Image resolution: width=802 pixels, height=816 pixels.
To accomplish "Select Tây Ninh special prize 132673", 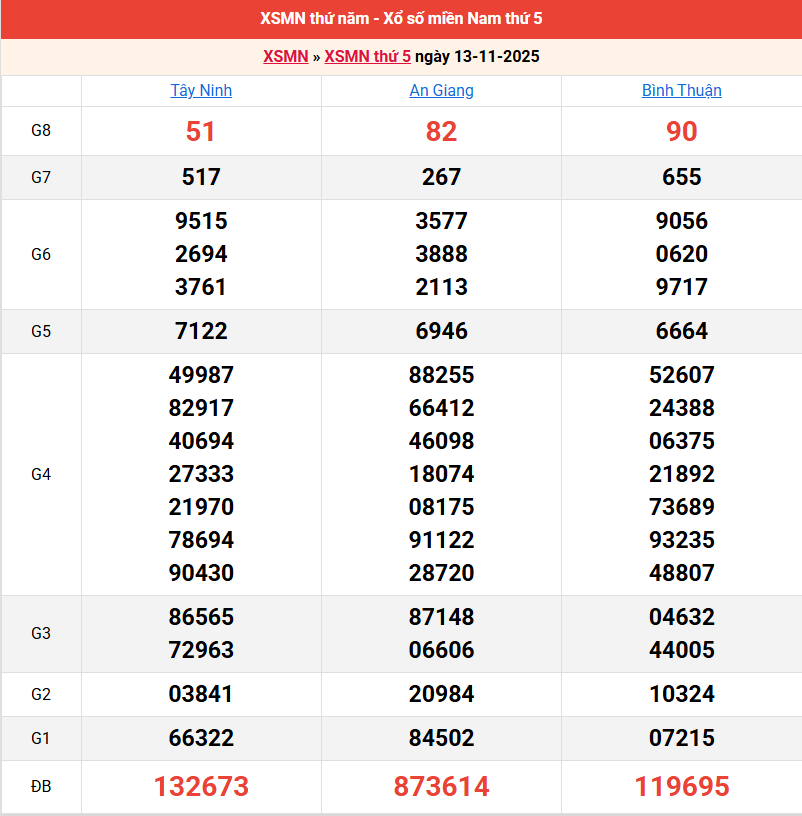I will pos(201,787).
